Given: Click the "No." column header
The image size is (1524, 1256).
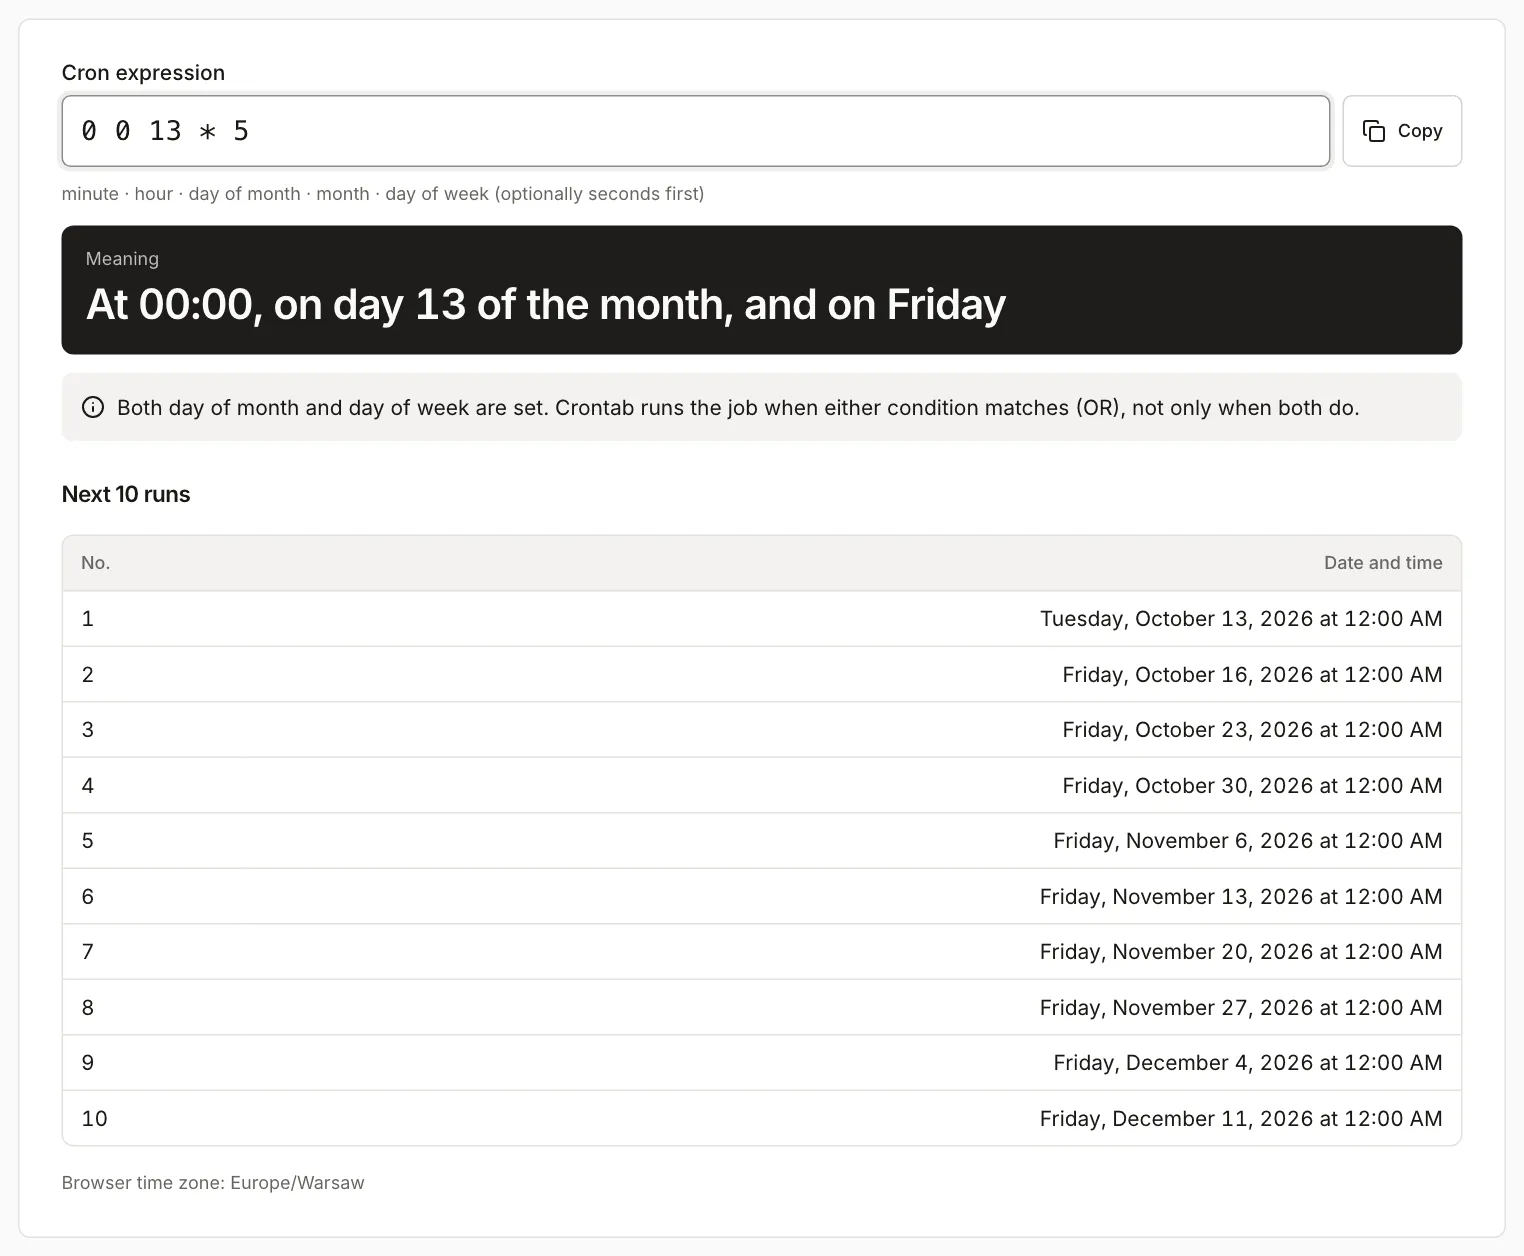Looking at the screenshot, I should tap(96, 563).
